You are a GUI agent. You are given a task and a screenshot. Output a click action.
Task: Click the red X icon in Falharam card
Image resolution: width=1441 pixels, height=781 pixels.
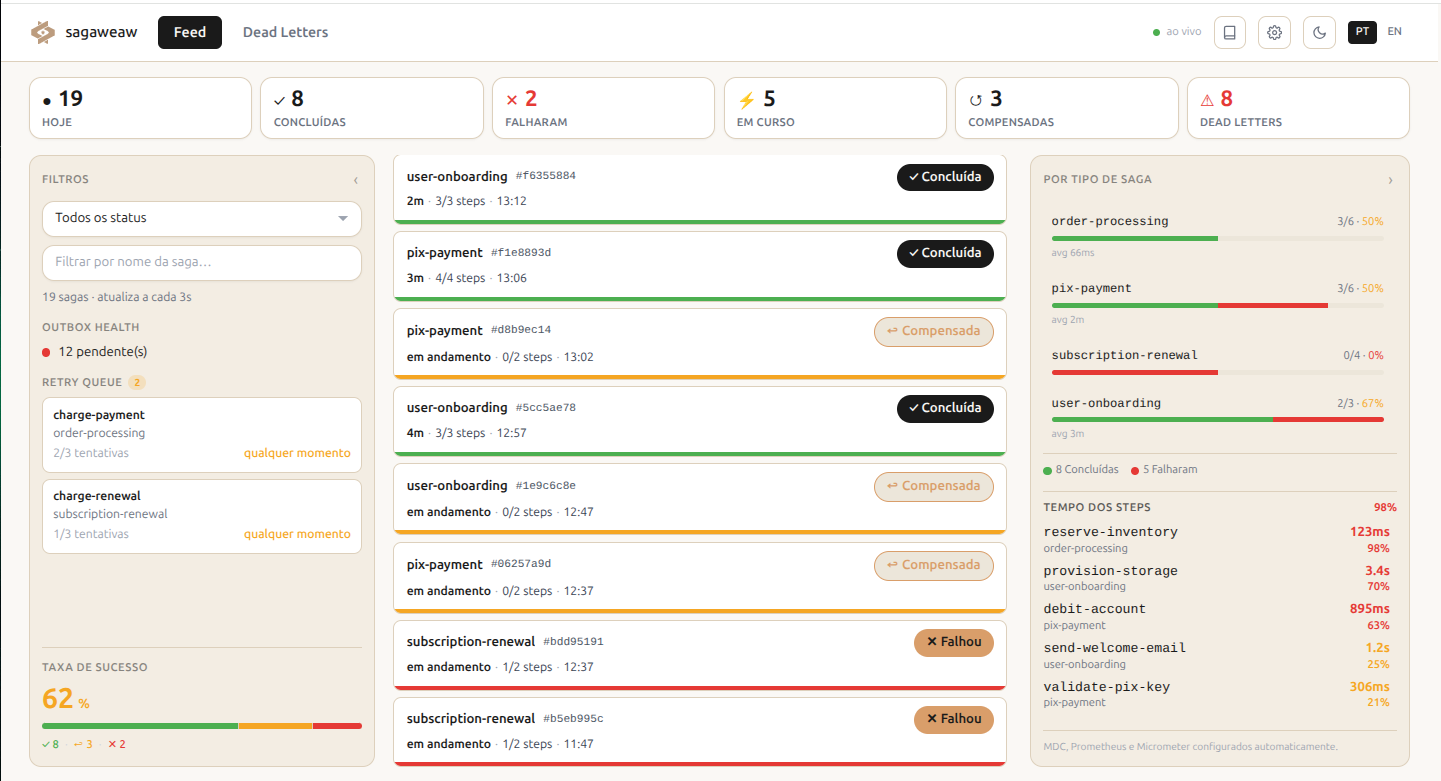click(512, 99)
